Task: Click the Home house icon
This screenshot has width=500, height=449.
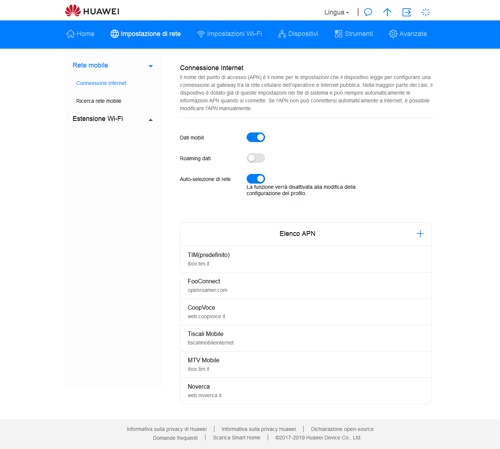Action: pos(70,34)
